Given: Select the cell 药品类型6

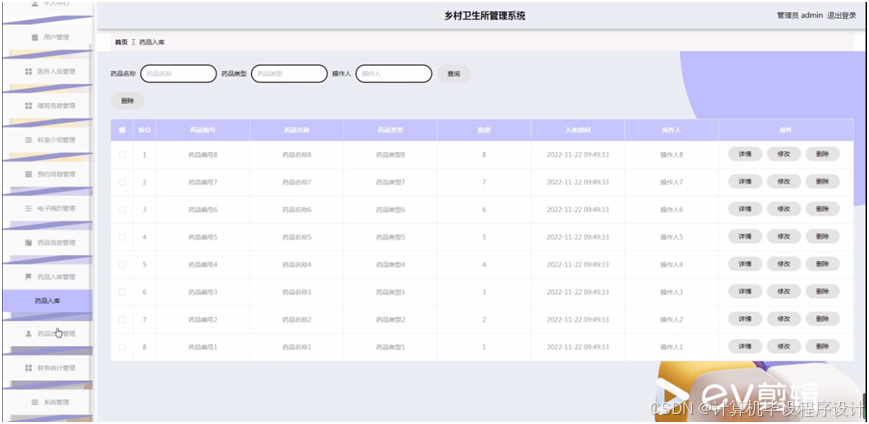Looking at the screenshot, I should pyautogui.click(x=390, y=210).
